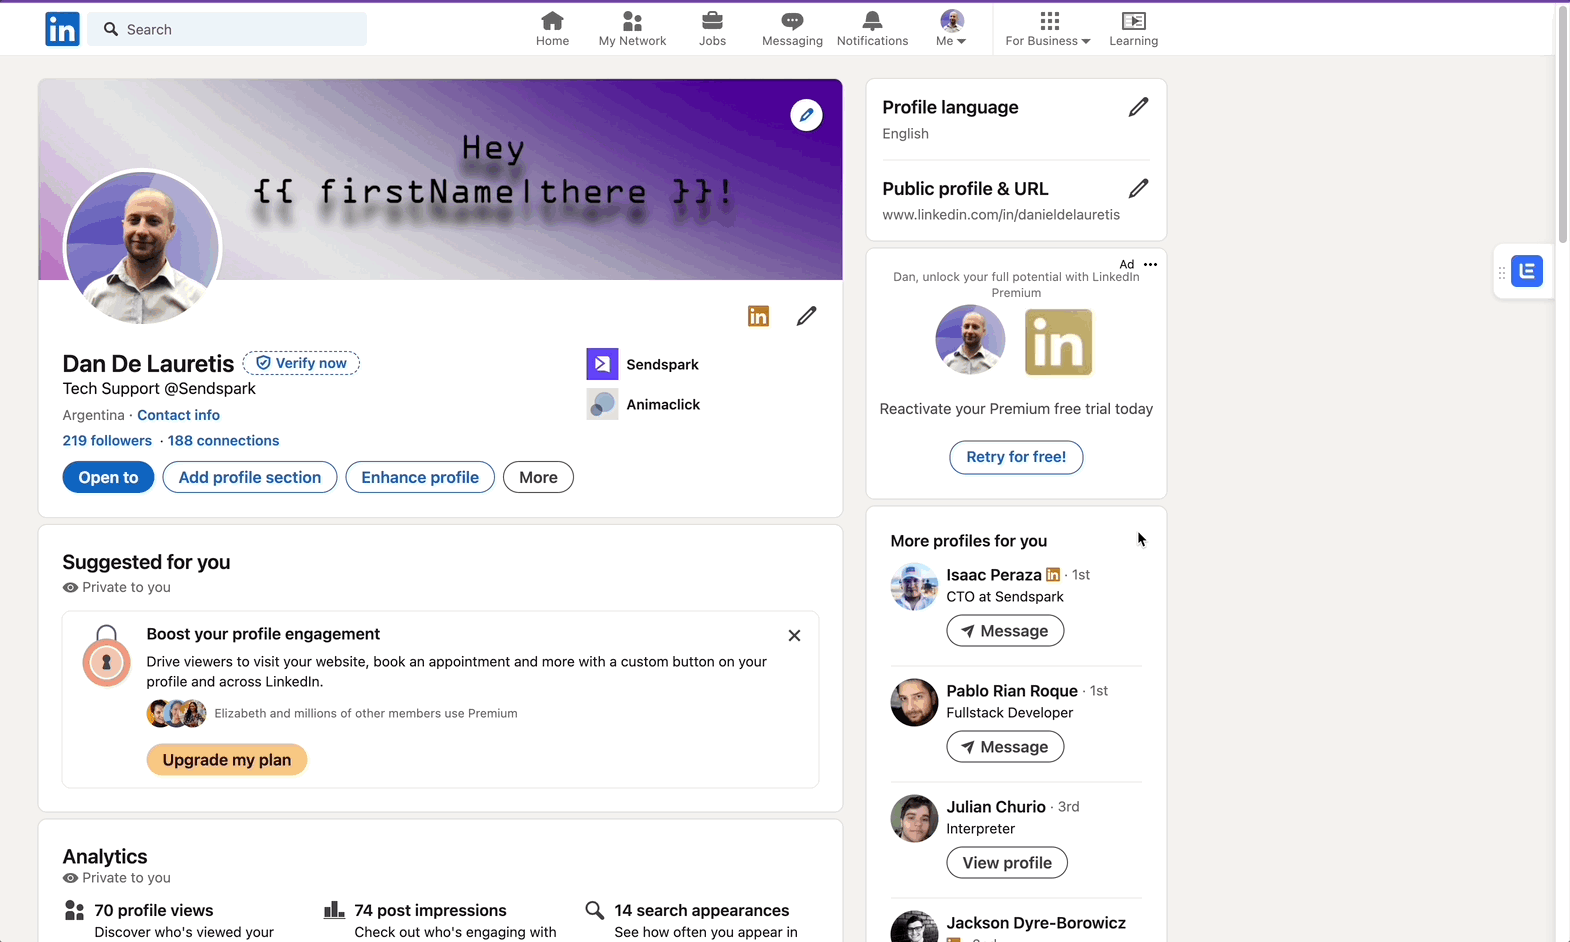
Task: Open Pablo Rian Roque's profile name
Action: coord(1012,691)
